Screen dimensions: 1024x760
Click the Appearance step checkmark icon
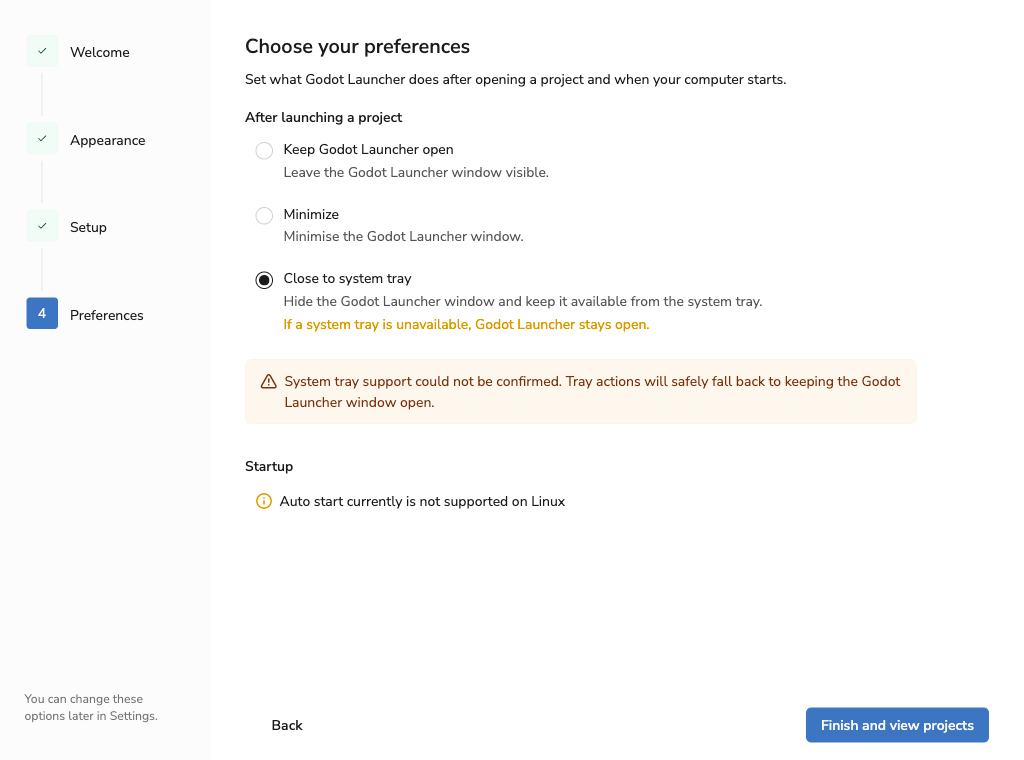[x=42, y=138]
